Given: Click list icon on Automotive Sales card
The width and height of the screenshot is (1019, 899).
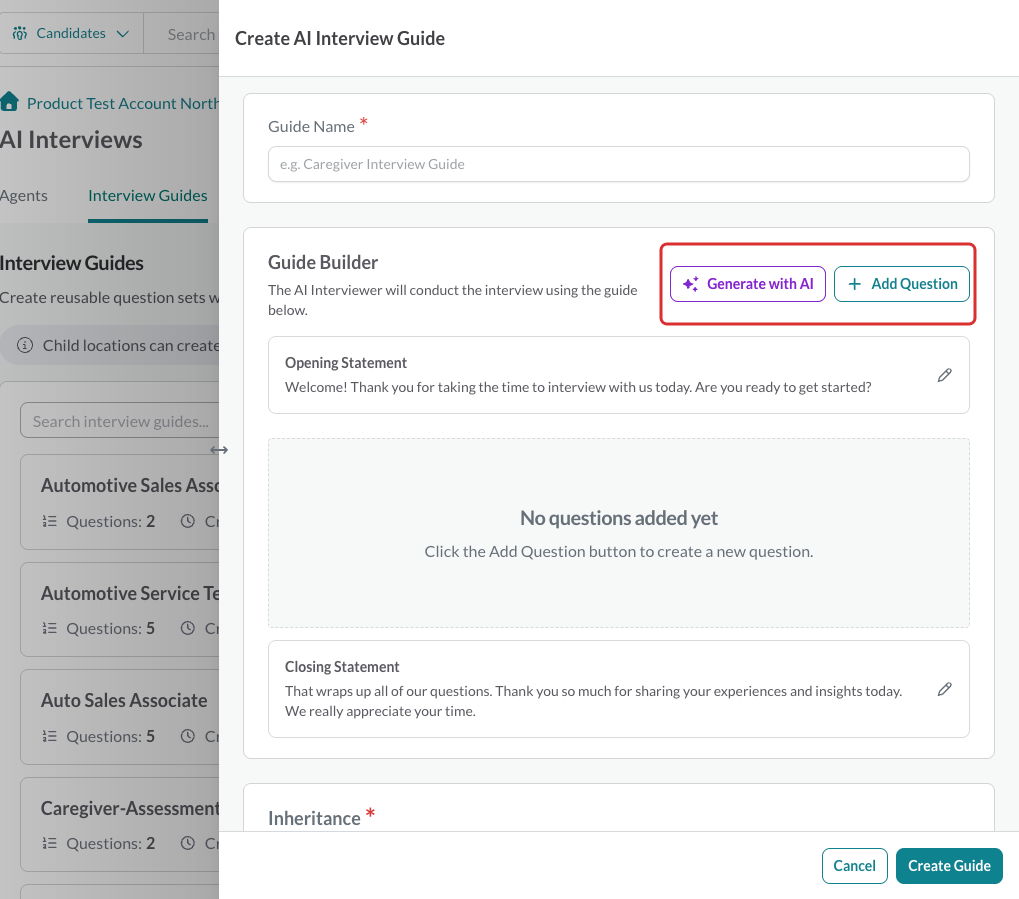Looking at the screenshot, I should coord(49,521).
